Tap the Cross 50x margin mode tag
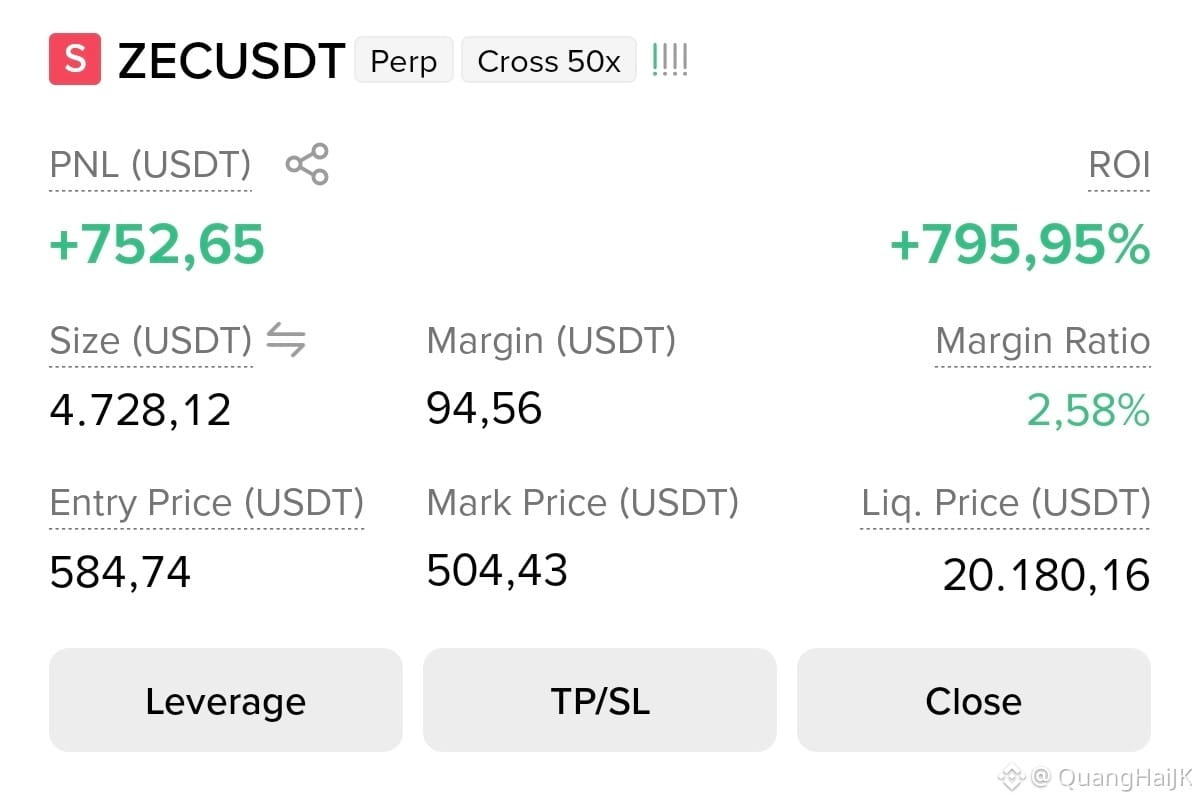 549,61
